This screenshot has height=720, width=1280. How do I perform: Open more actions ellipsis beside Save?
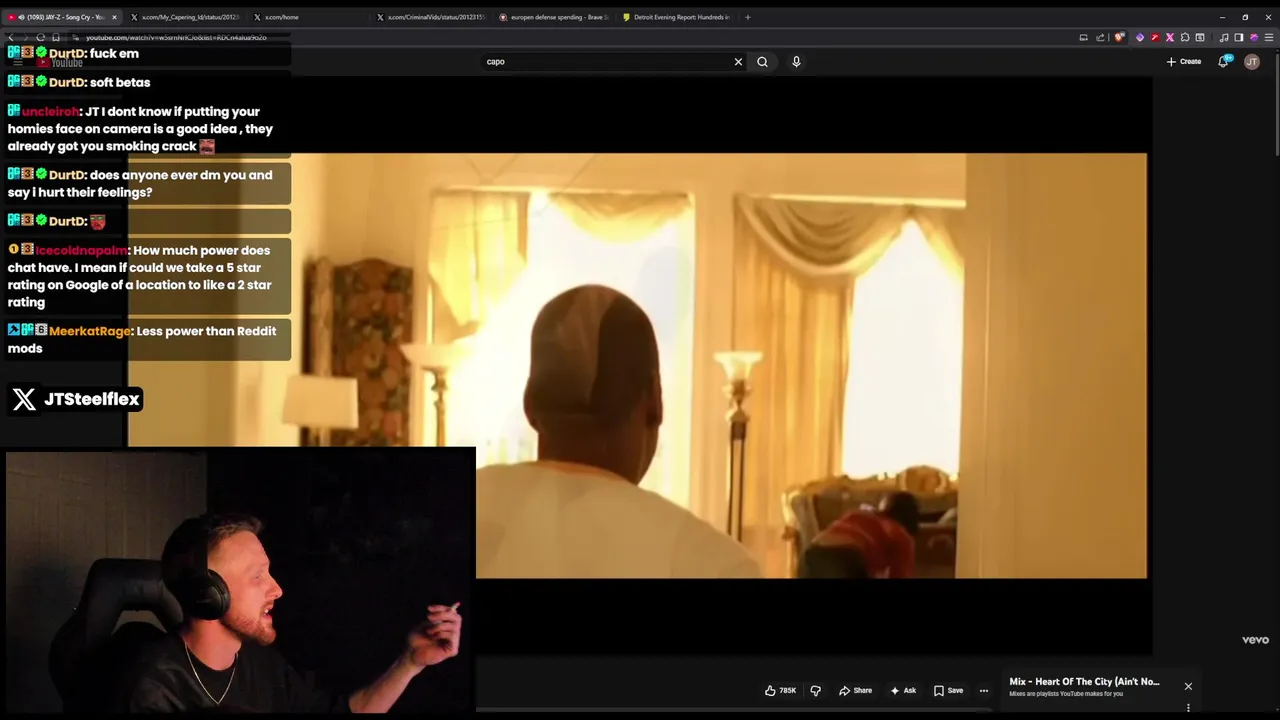tap(984, 690)
